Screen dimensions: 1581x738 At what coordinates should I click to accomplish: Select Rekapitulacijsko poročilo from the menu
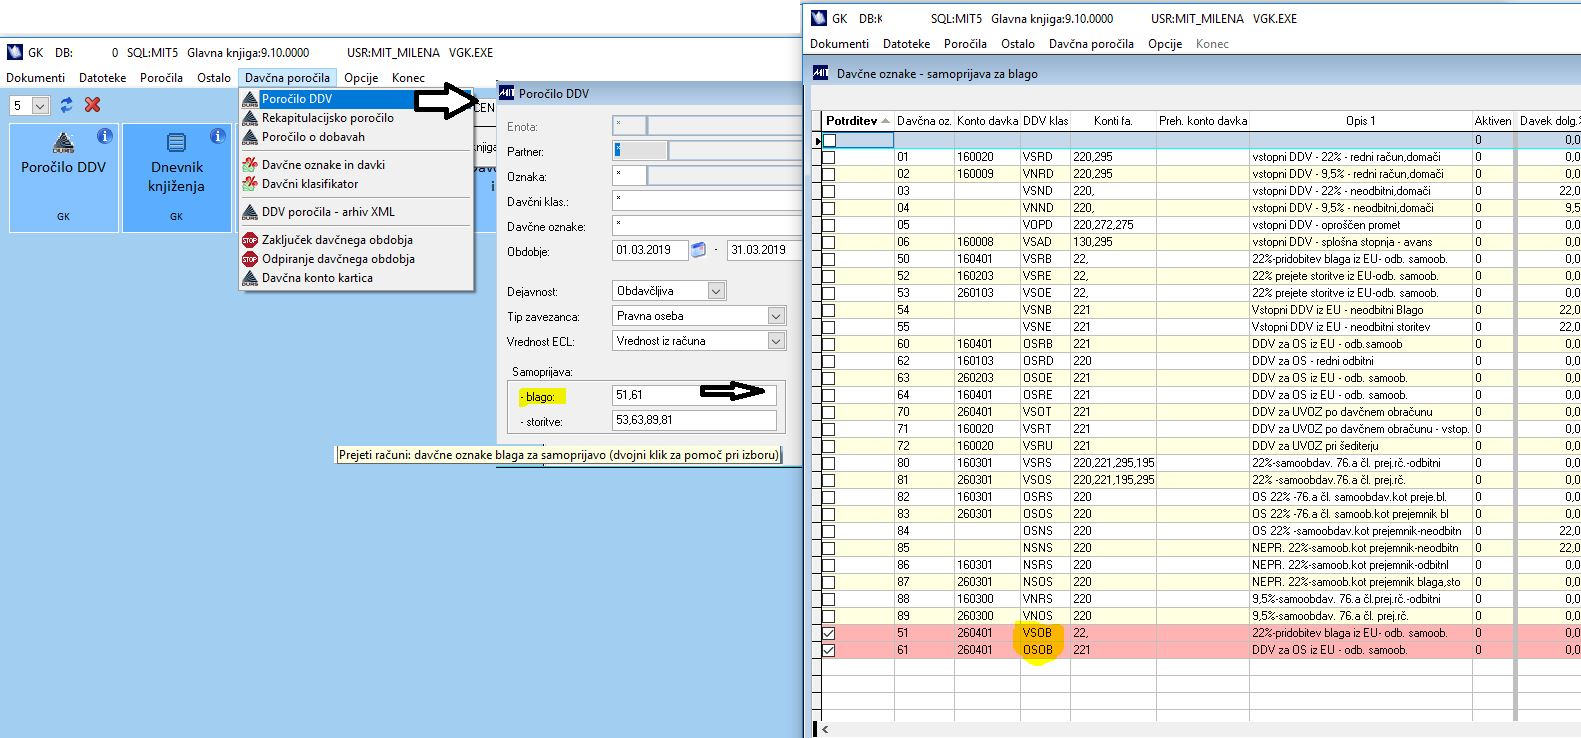click(x=327, y=118)
